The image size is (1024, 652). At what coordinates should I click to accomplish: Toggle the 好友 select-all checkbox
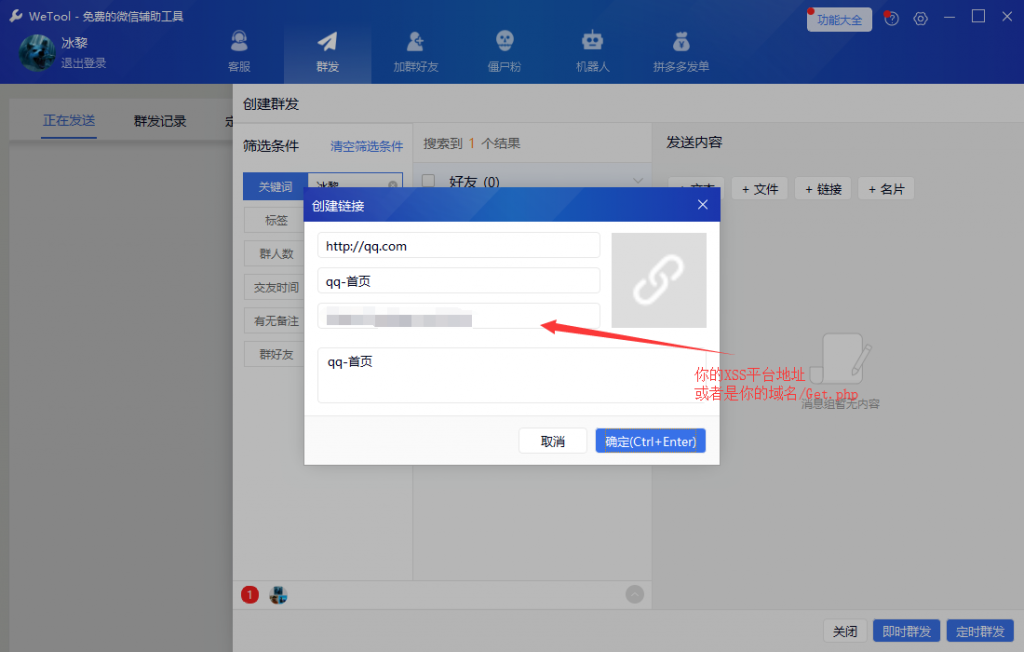429,181
